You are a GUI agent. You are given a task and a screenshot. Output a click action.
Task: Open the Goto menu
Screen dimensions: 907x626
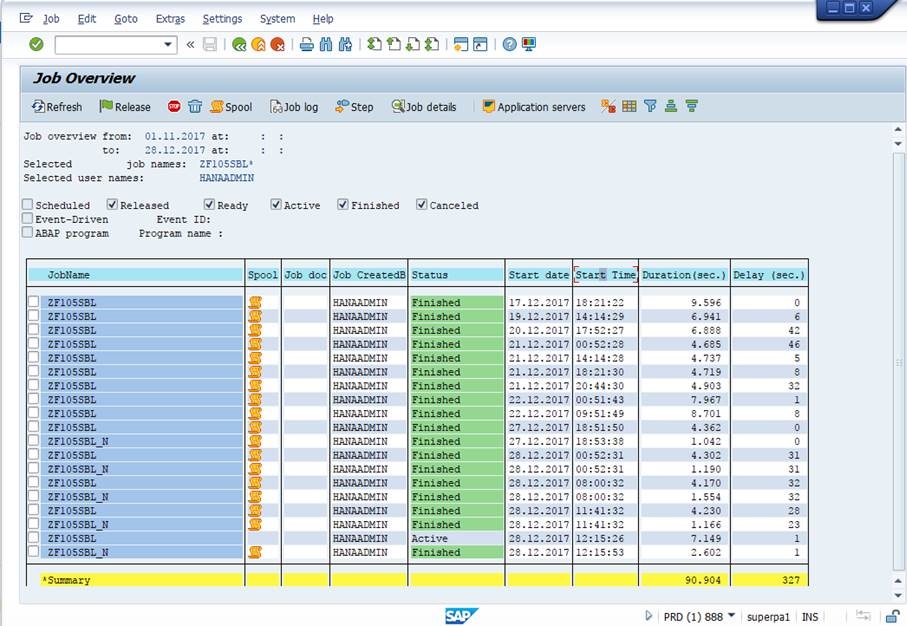tap(126, 19)
